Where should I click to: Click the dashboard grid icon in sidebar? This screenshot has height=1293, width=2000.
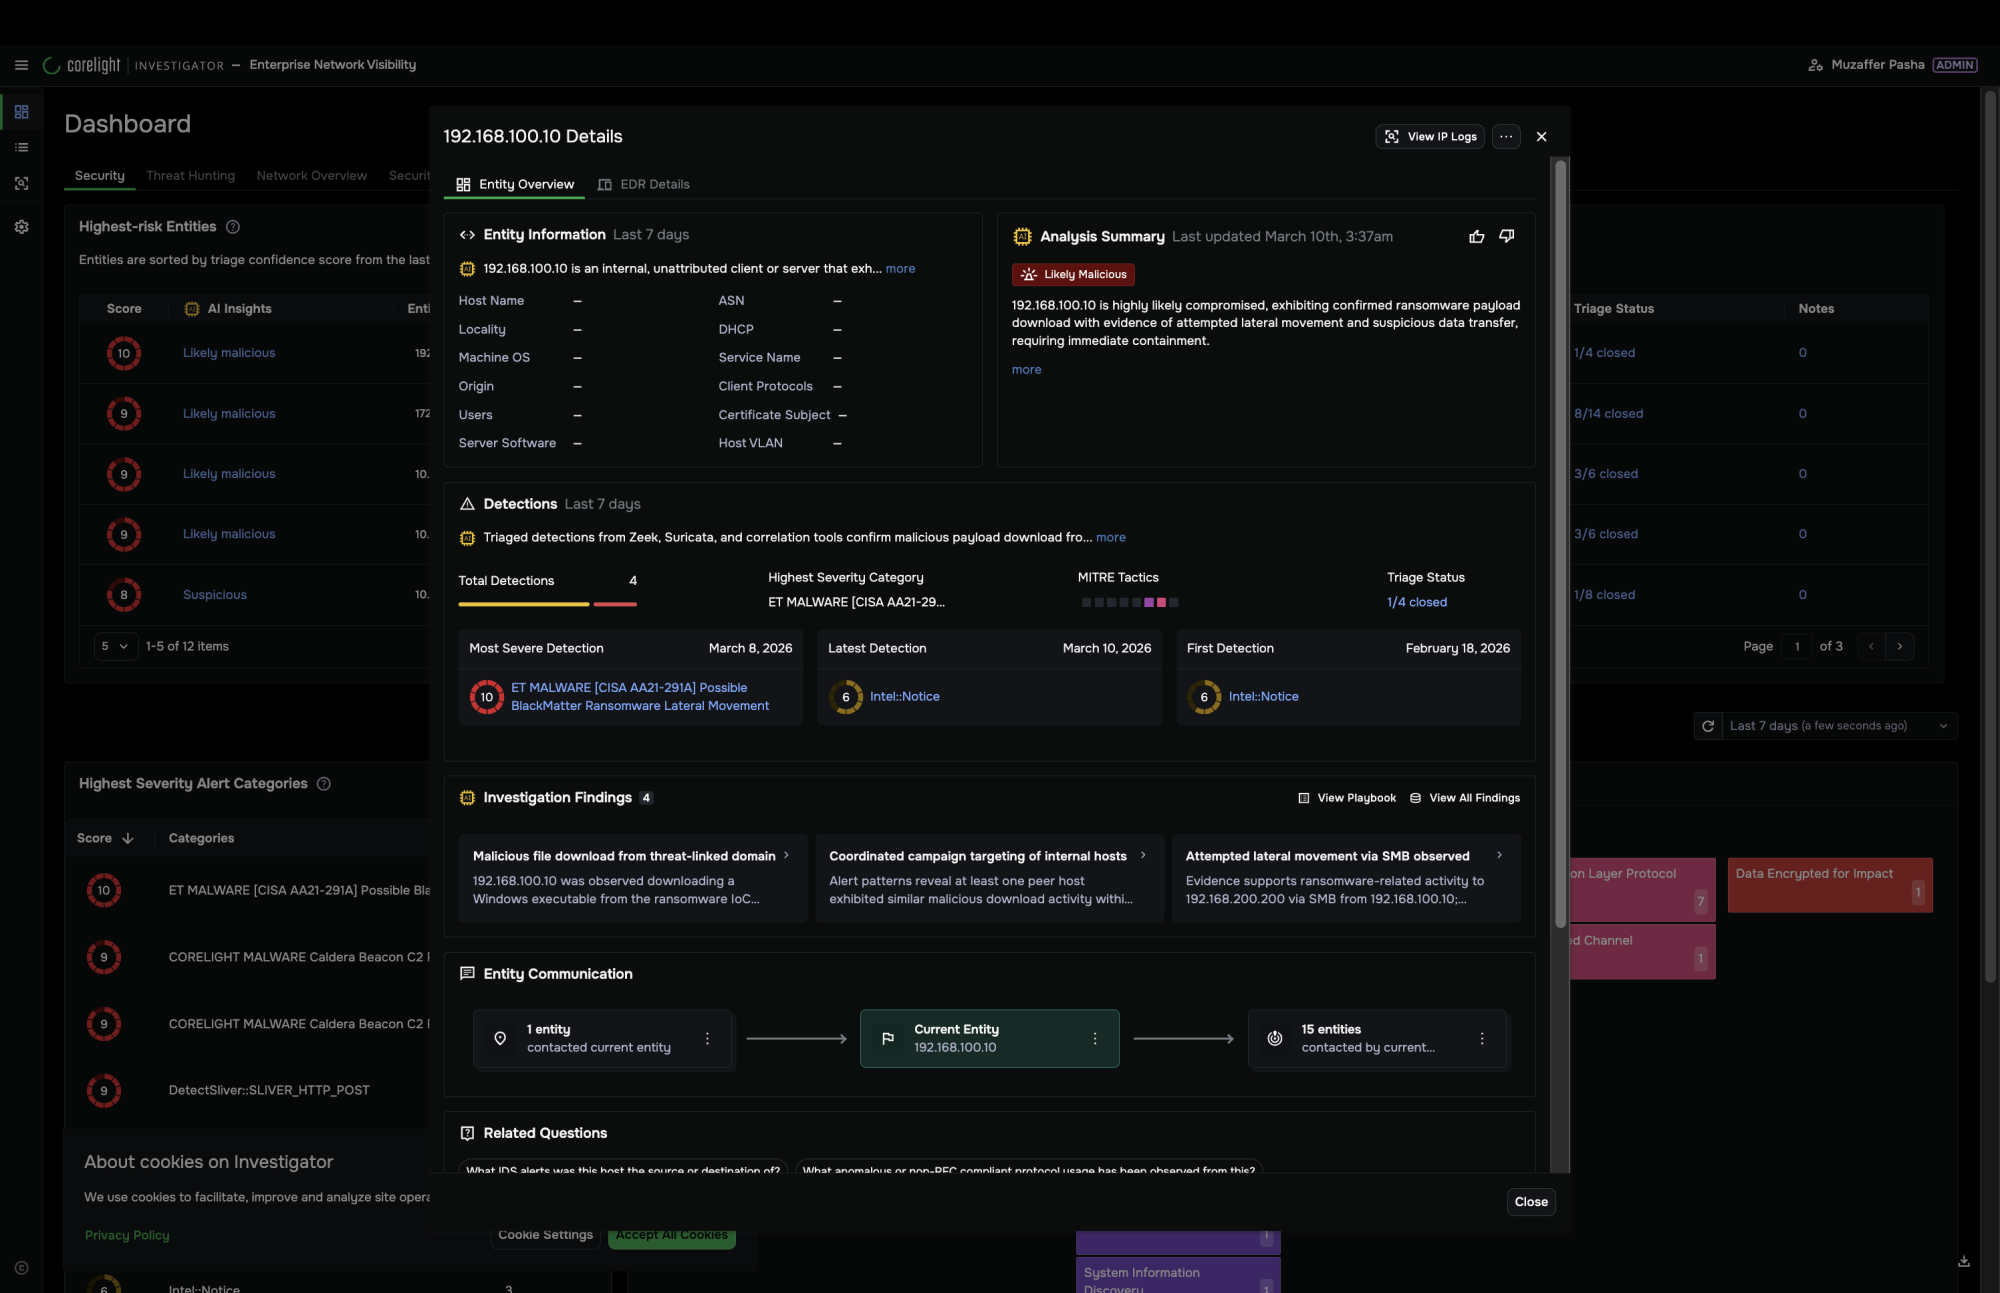[21, 112]
